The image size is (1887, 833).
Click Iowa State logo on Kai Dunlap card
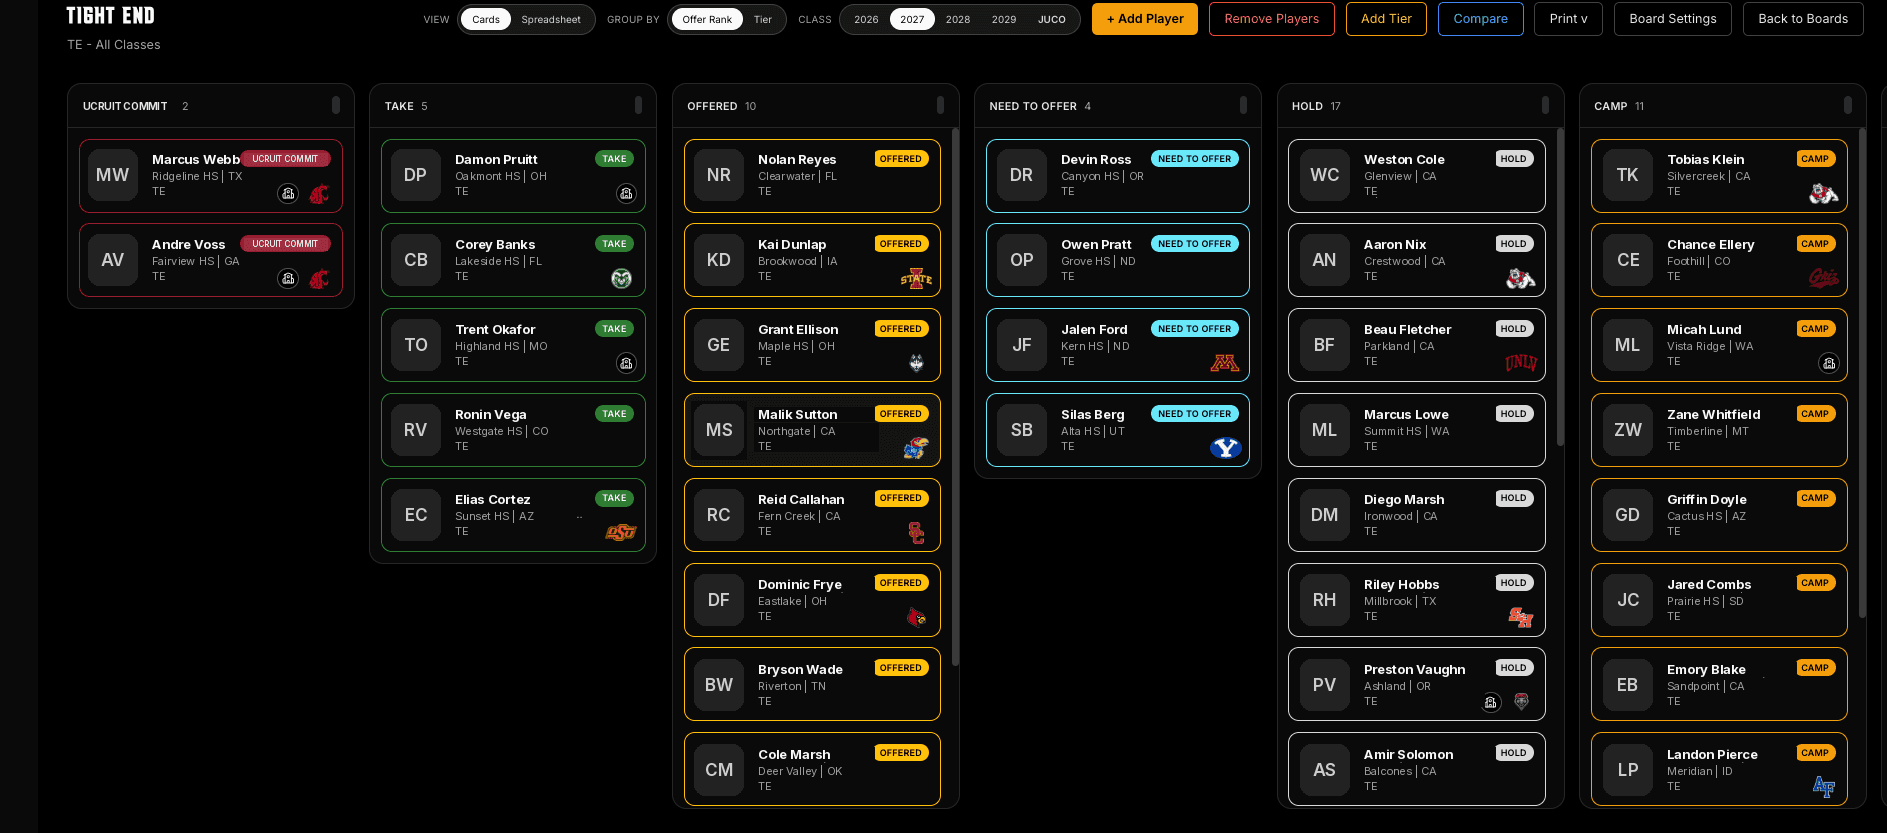[916, 279]
